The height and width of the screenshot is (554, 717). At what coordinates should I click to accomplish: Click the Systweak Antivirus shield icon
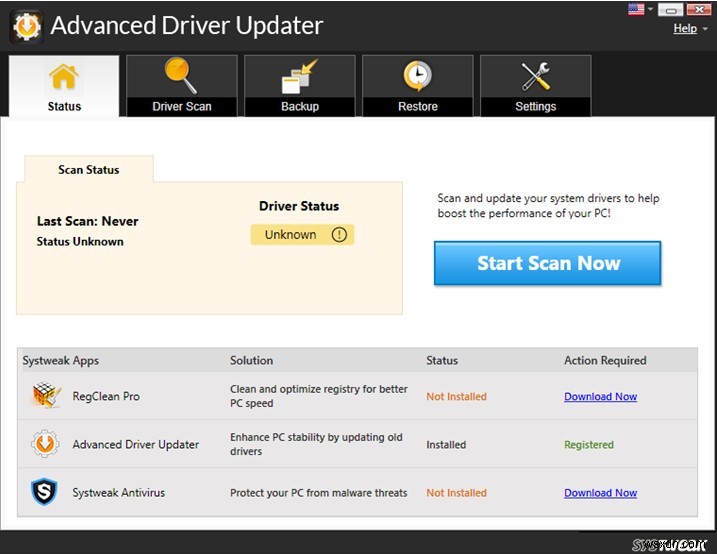(x=44, y=492)
